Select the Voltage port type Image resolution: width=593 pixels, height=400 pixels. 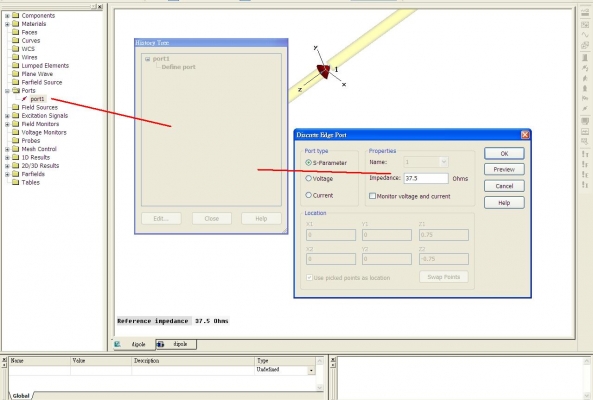pyautogui.click(x=309, y=178)
